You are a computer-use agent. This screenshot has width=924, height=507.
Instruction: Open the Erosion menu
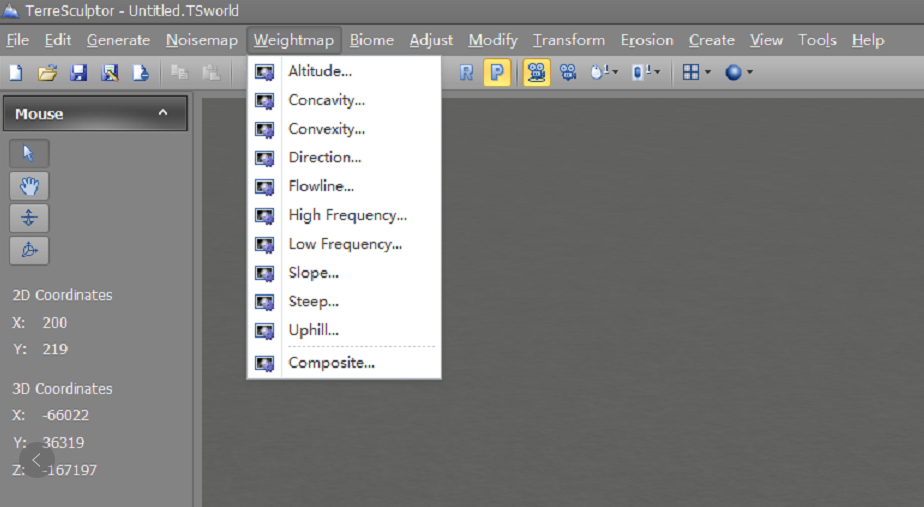(x=647, y=40)
